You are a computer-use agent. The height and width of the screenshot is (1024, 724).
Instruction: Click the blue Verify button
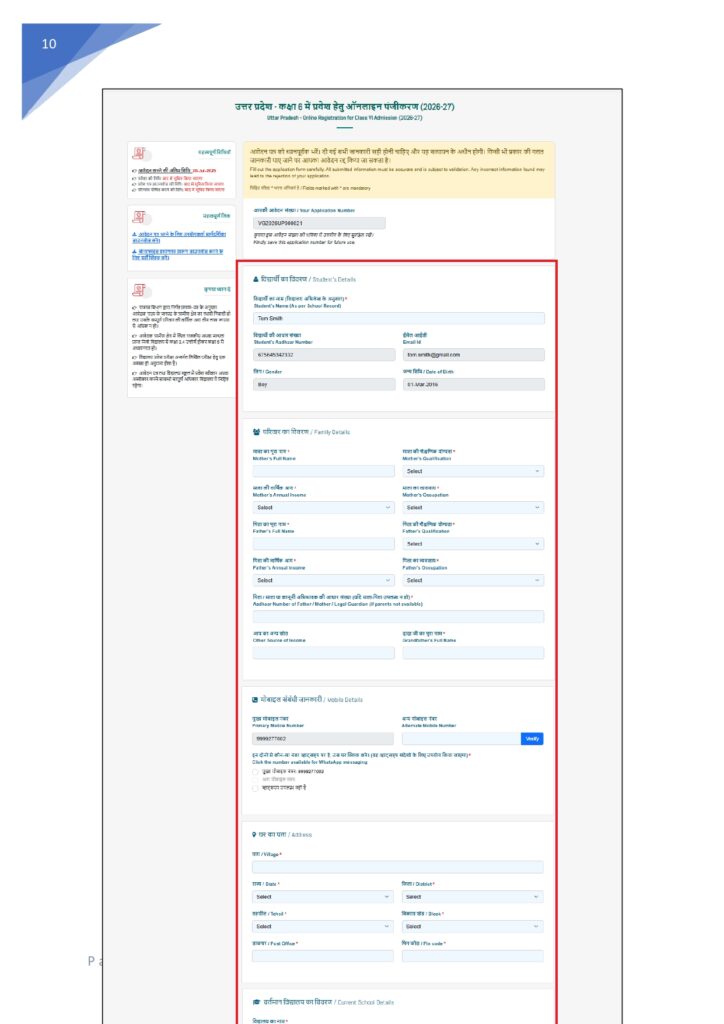[x=532, y=739]
